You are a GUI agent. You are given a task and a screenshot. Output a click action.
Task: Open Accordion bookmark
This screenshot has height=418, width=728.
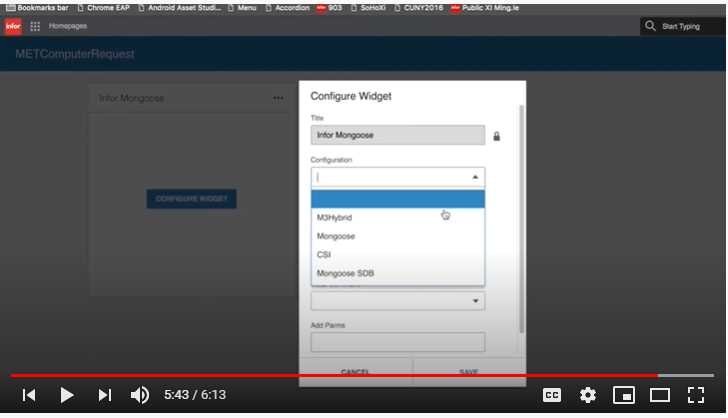pos(288,8)
